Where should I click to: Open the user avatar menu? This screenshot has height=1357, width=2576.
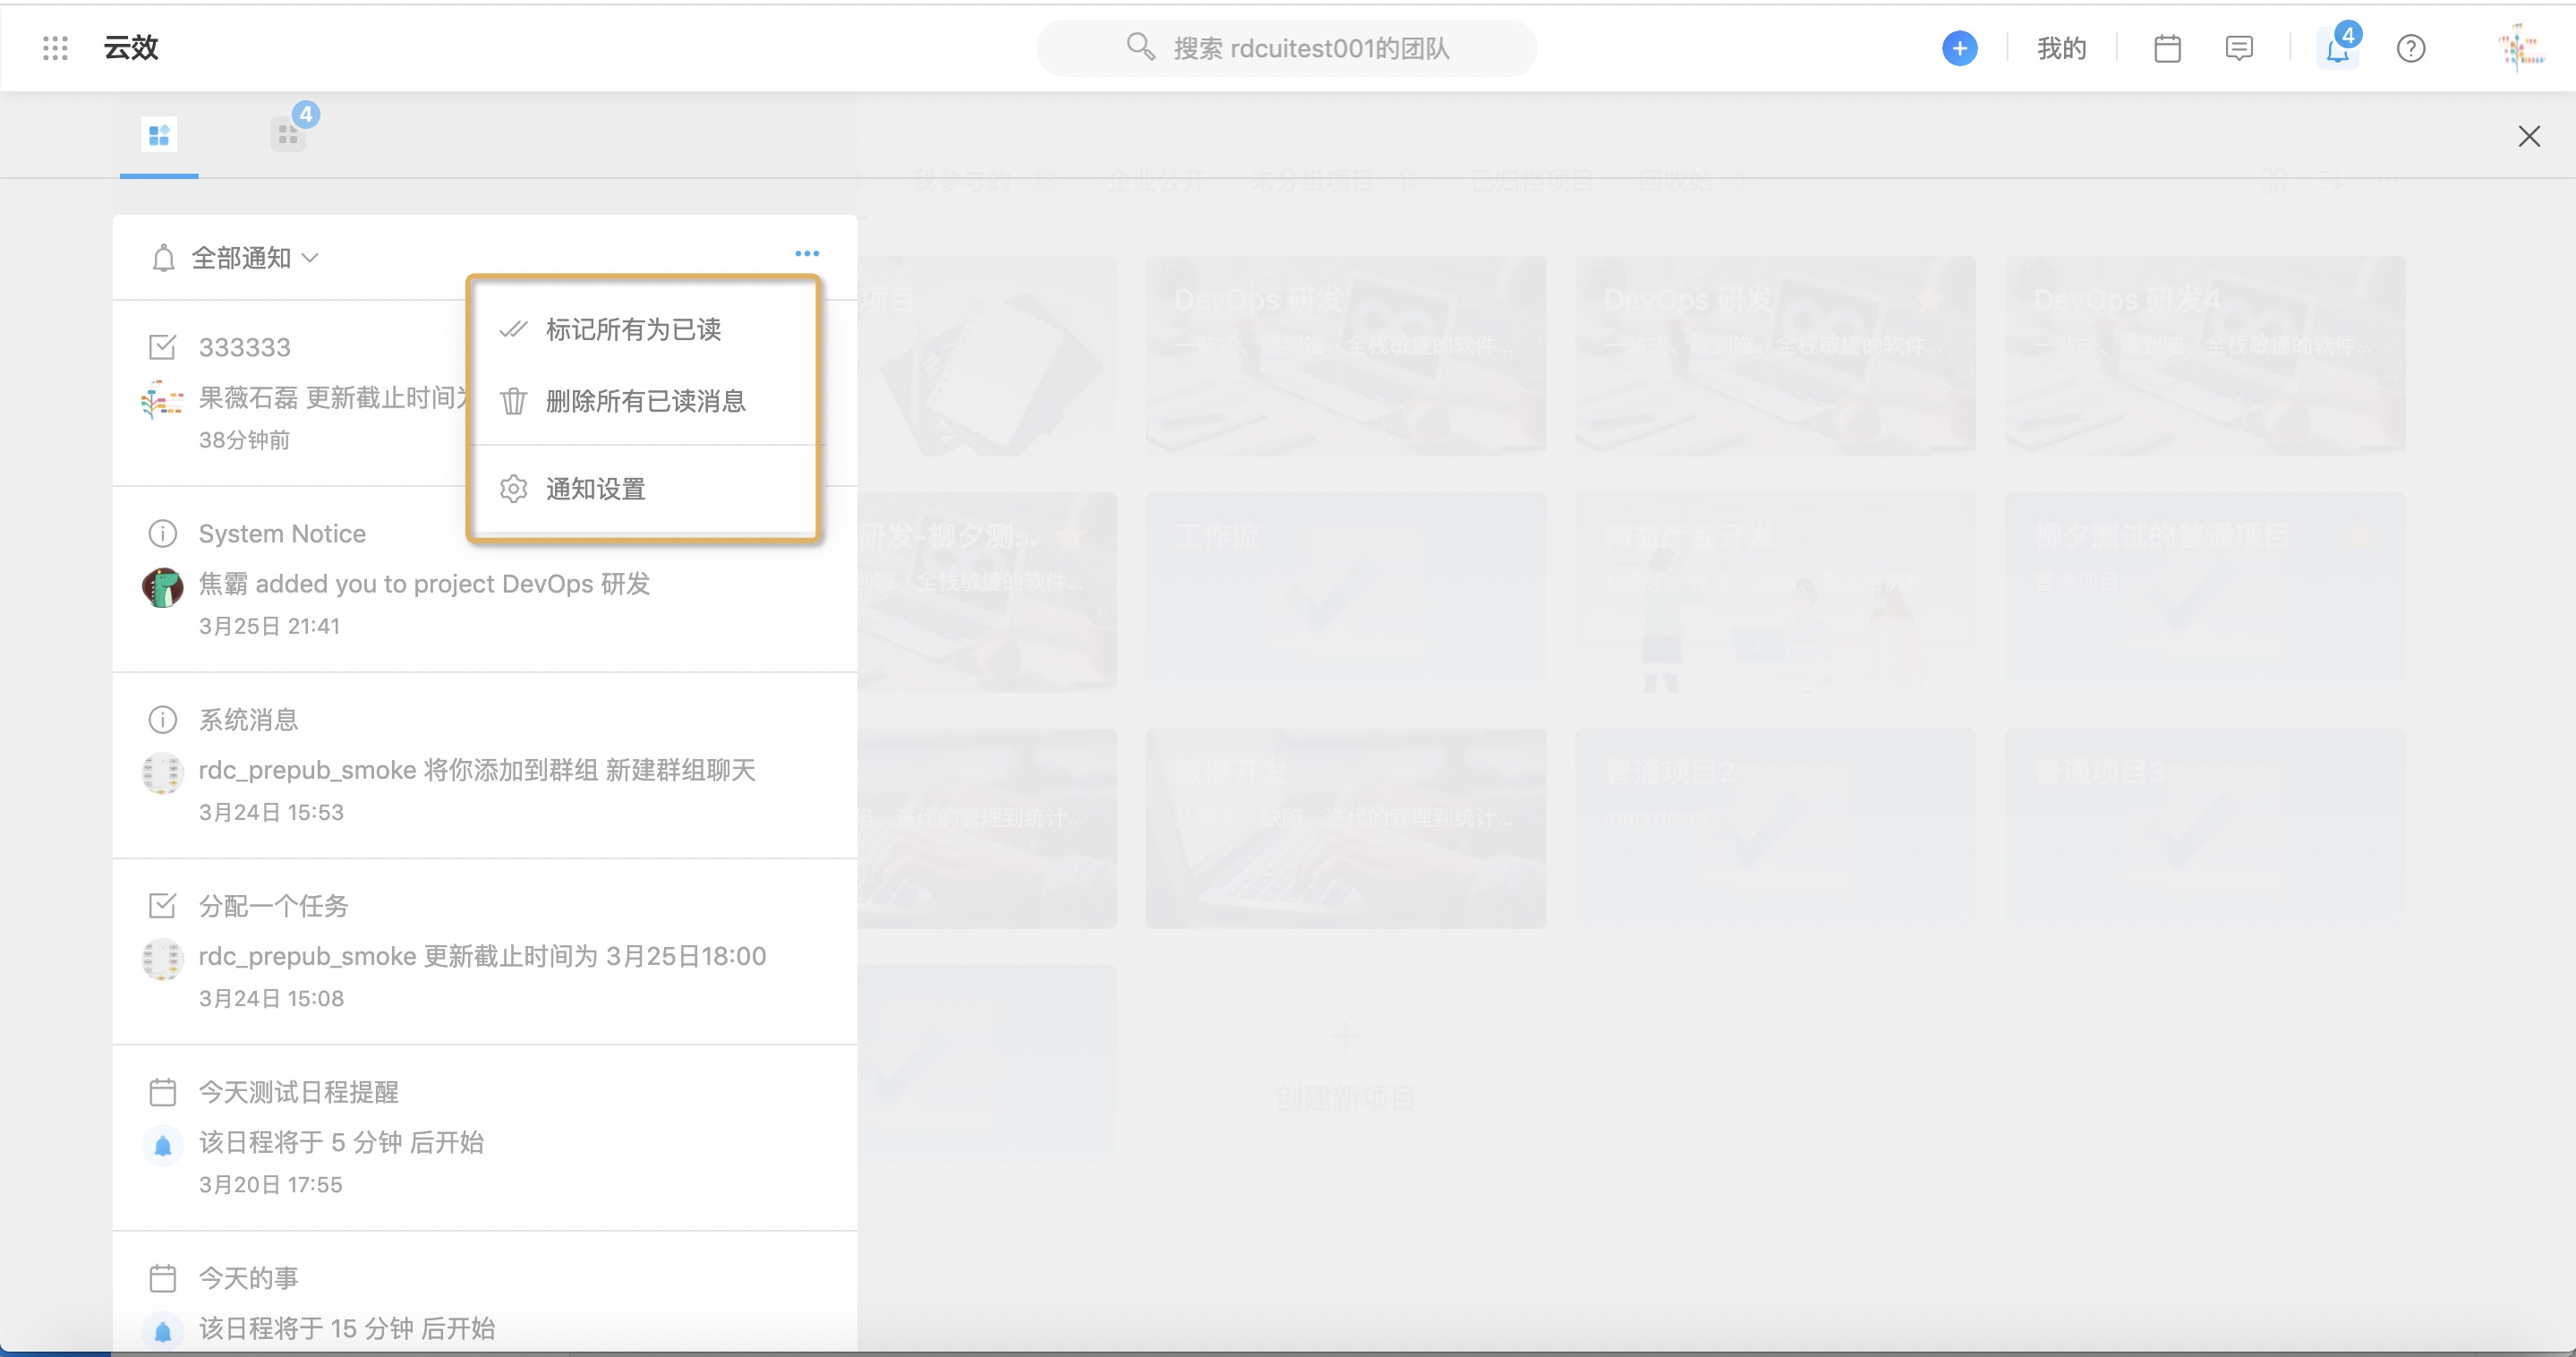click(2520, 48)
